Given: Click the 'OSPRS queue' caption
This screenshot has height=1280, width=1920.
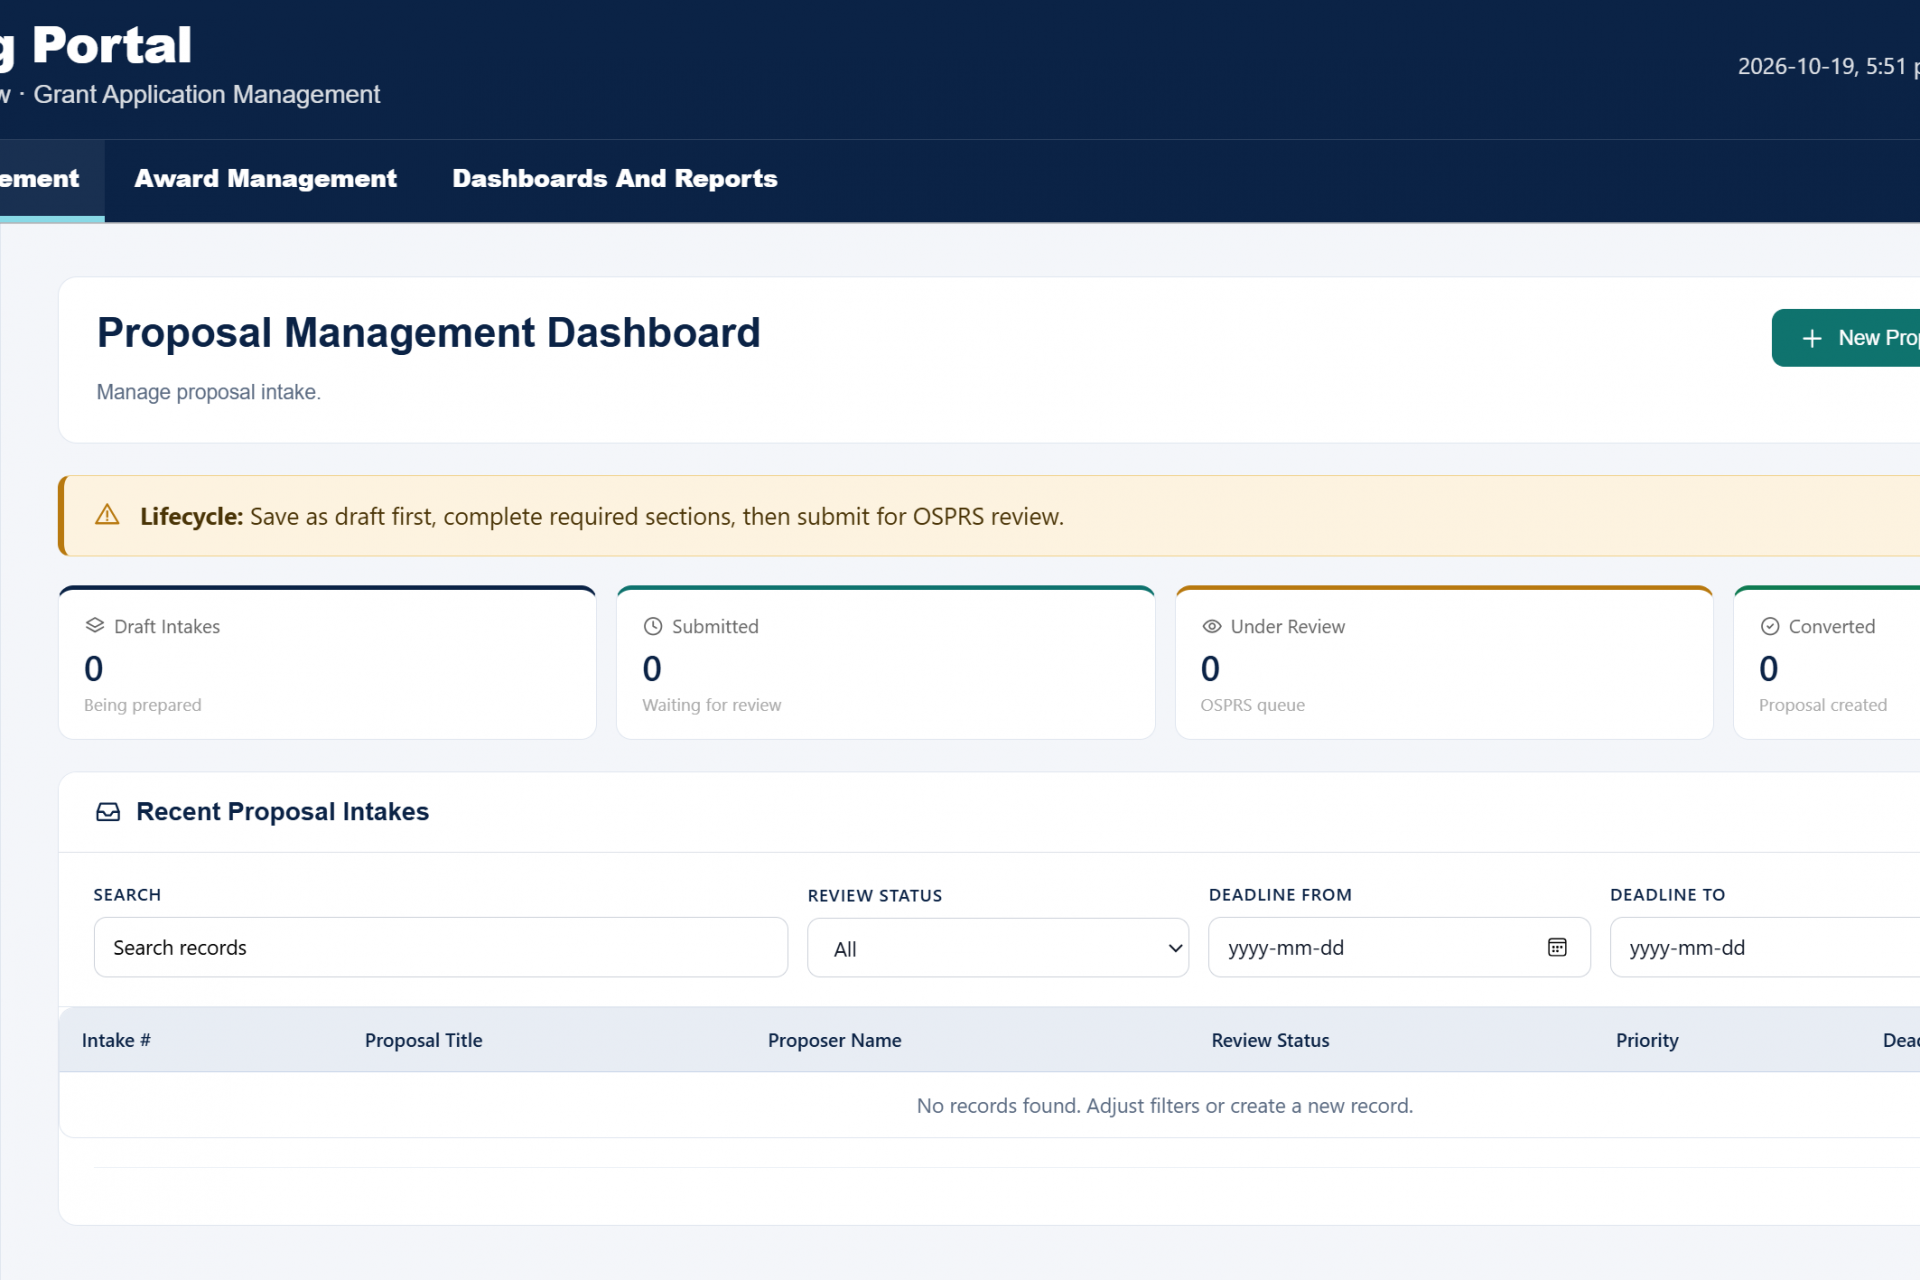Looking at the screenshot, I should pos(1252,705).
